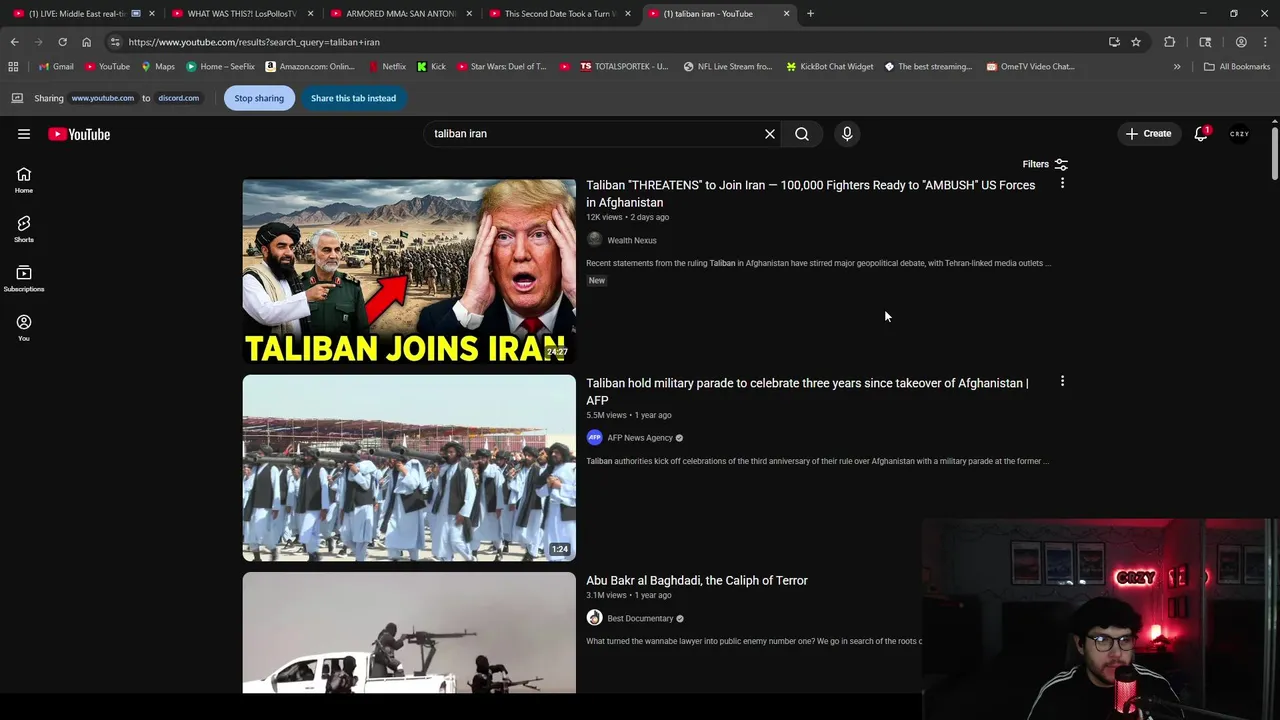Open Shorts in sidebar
Screen dimensions: 1280x720
pyautogui.click(x=24, y=229)
